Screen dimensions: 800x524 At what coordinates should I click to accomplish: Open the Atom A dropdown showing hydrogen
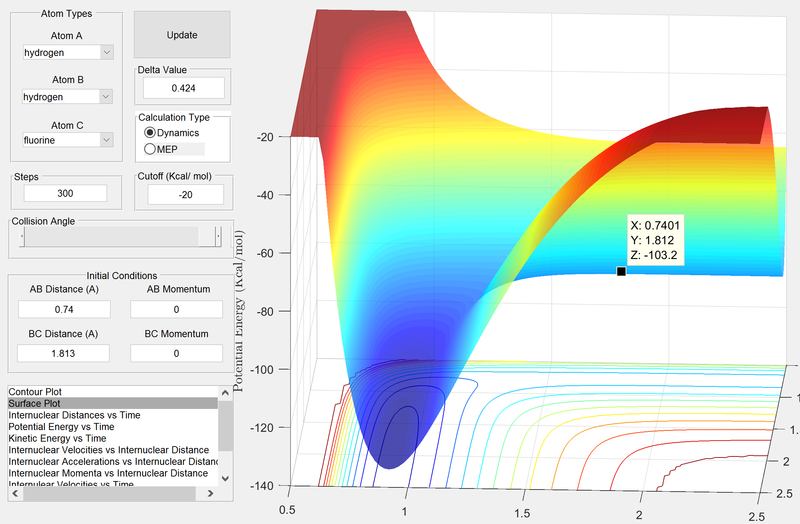click(x=68, y=53)
